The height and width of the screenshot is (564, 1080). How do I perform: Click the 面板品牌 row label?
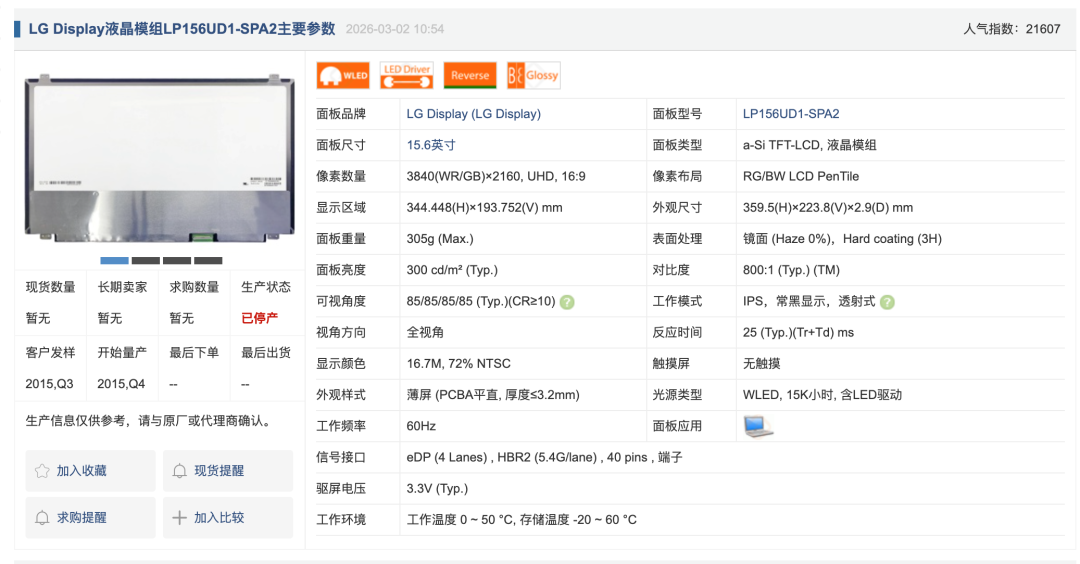click(x=341, y=114)
